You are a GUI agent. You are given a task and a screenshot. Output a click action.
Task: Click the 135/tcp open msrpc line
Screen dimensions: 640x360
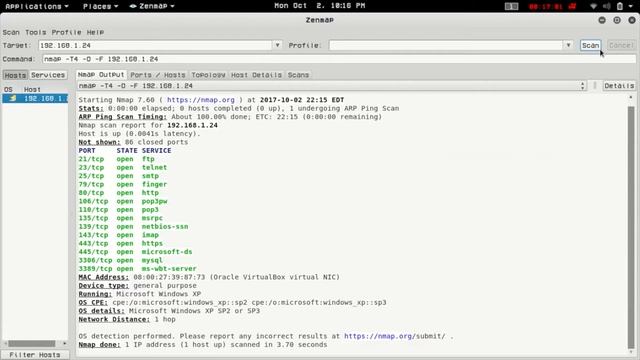point(120,218)
